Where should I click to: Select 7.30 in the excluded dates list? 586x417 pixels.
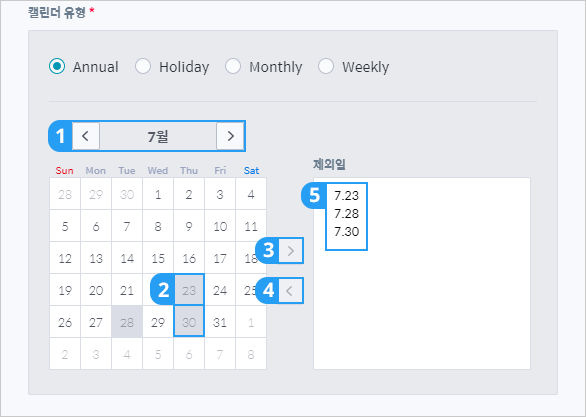tap(346, 231)
